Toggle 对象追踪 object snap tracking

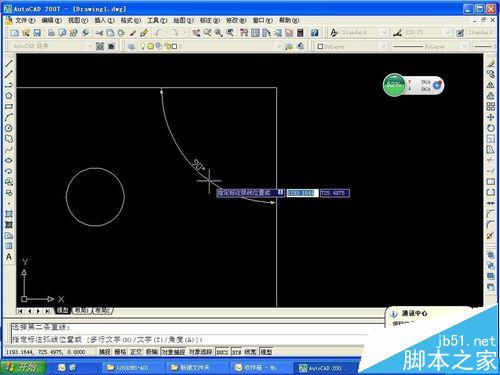click(200, 352)
